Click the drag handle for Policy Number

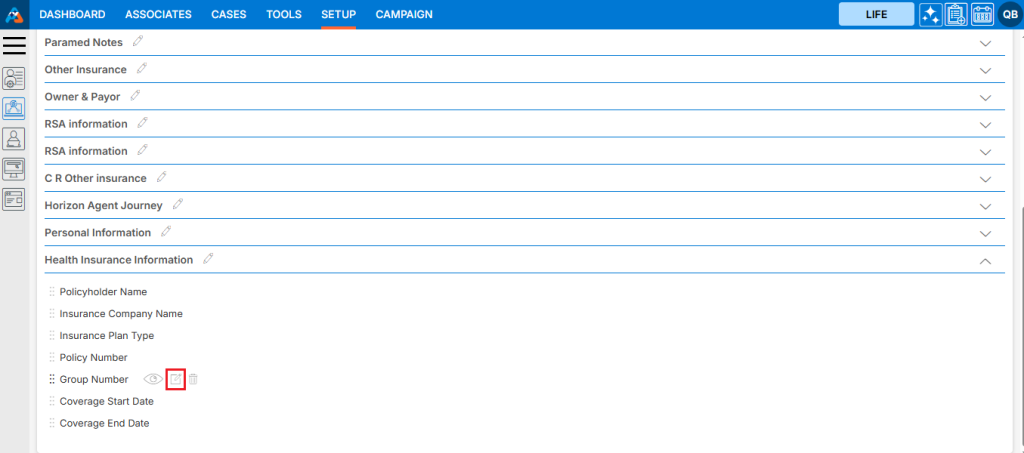(x=52, y=357)
